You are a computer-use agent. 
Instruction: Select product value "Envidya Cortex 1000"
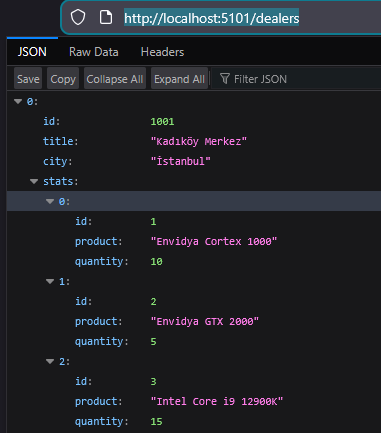click(214, 241)
